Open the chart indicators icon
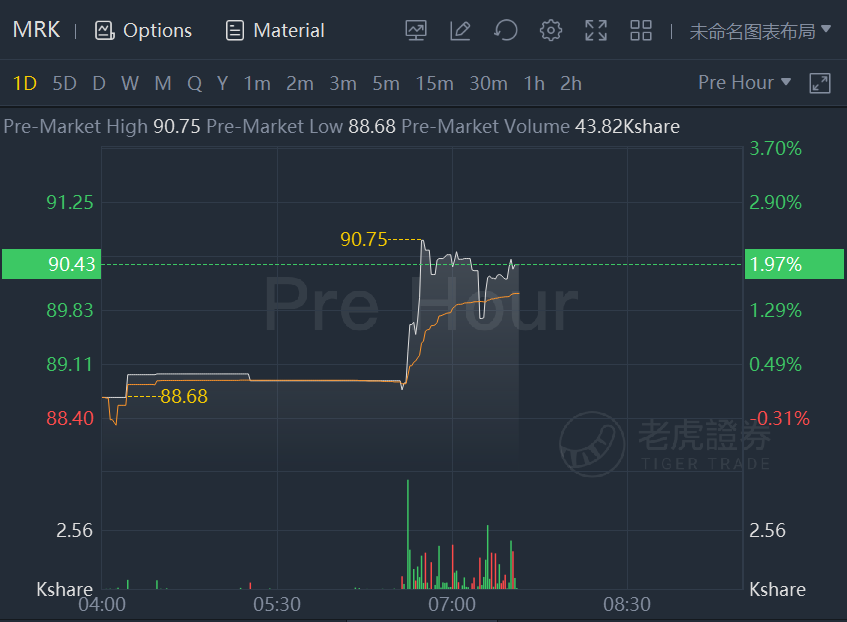 pyautogui.click(x=416, y=30)
